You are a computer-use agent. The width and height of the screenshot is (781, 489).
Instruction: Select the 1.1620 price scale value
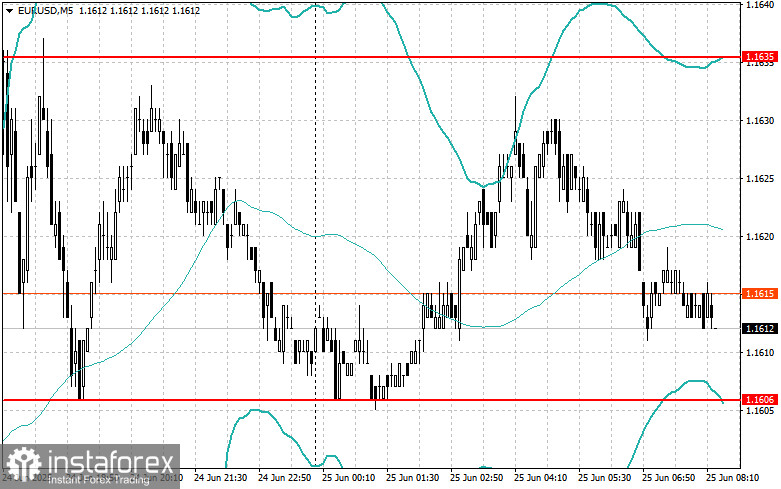coord(760,237)
